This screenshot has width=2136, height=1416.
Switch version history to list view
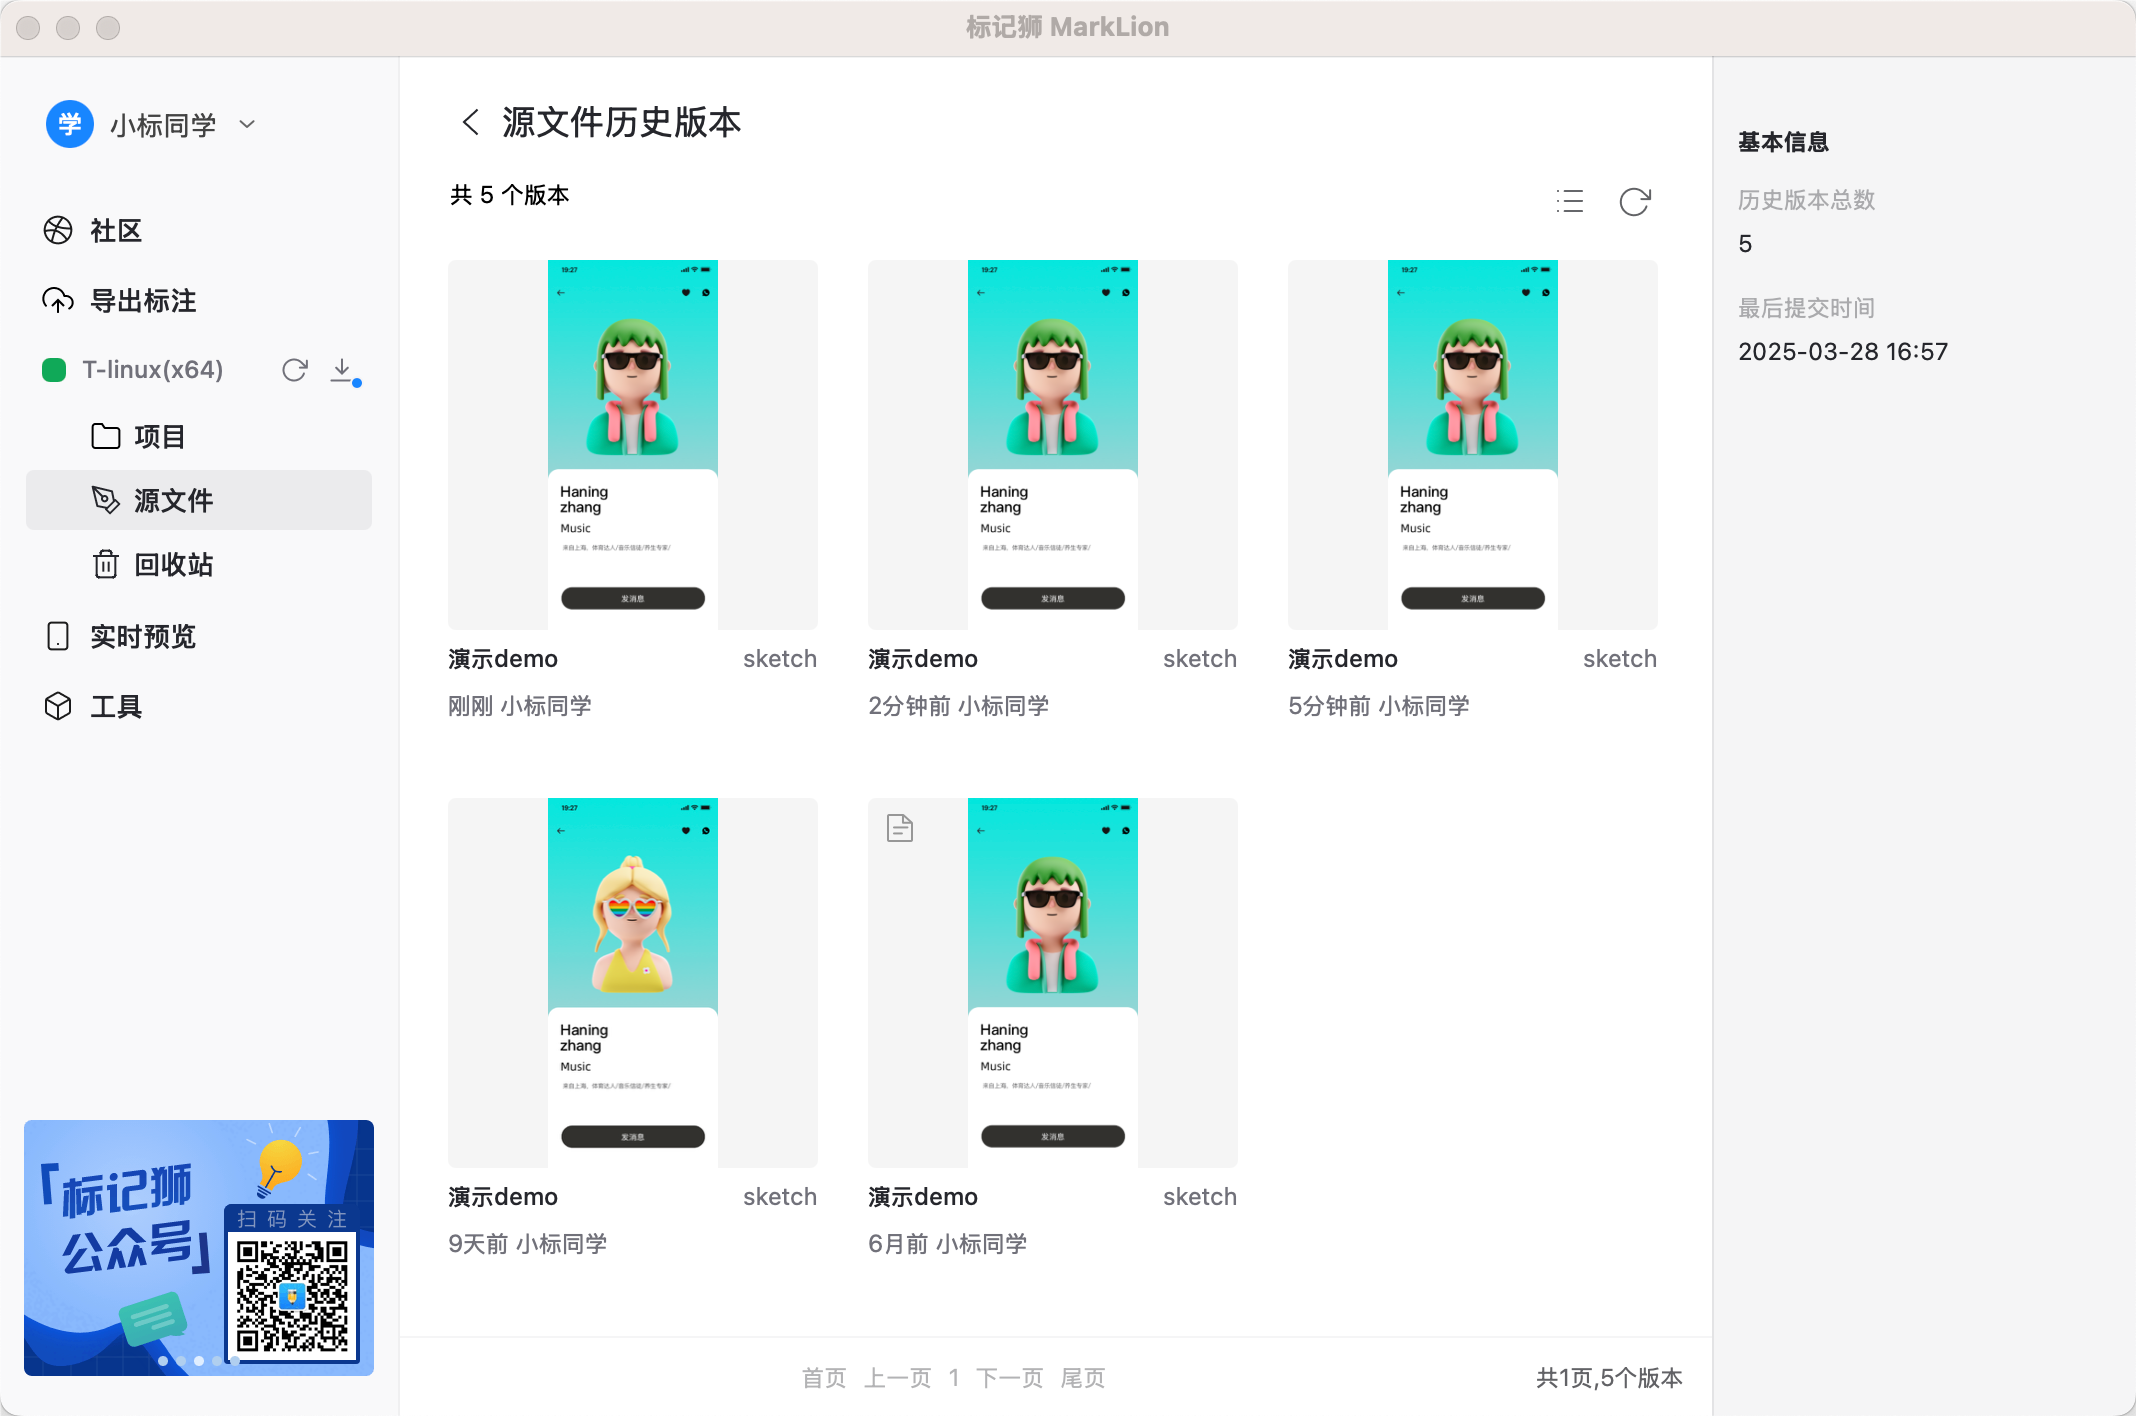(1569, 201)
